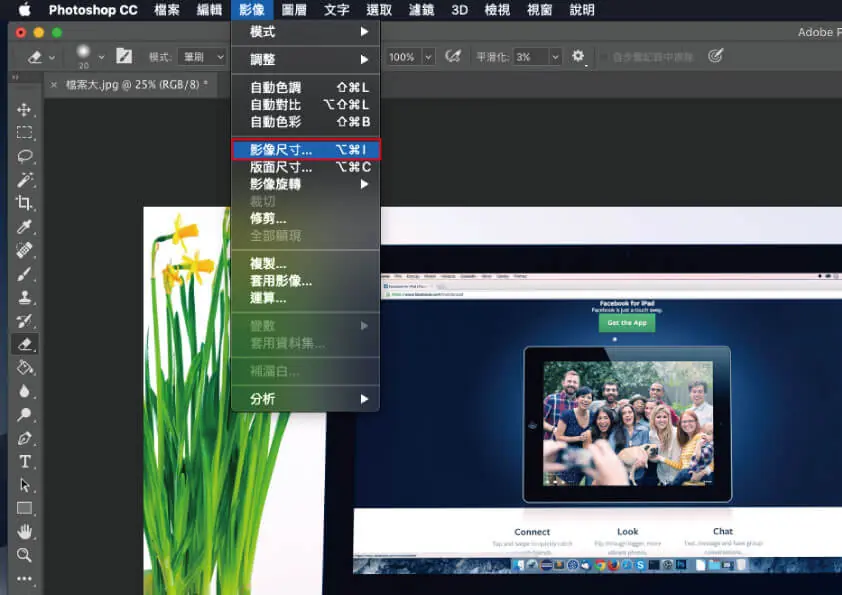Select the Rectangular Marquee tool

point(24,133)
